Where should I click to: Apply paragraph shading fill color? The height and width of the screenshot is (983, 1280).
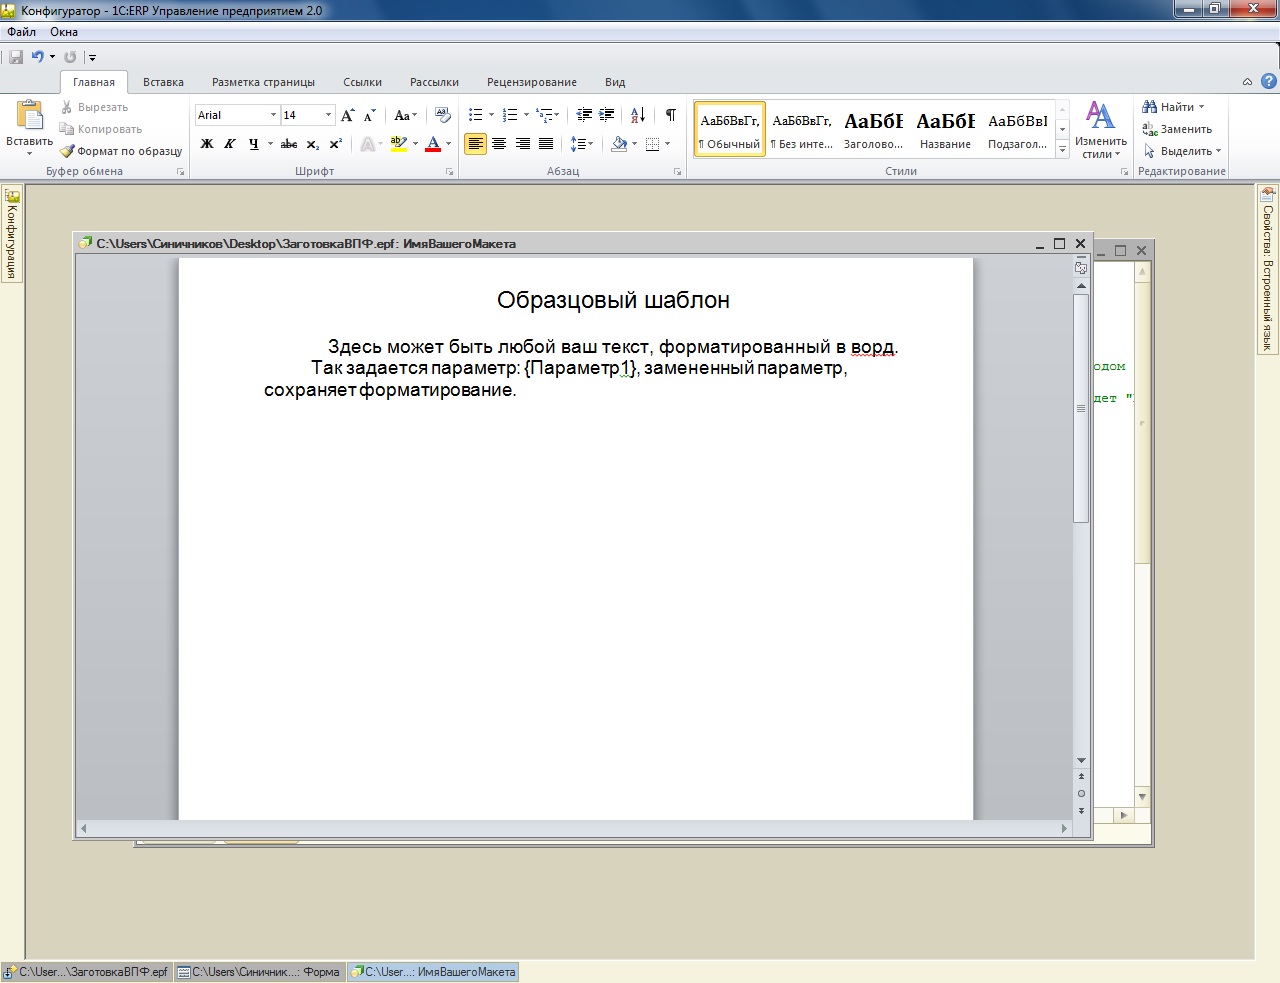click(x=619, y=144)
